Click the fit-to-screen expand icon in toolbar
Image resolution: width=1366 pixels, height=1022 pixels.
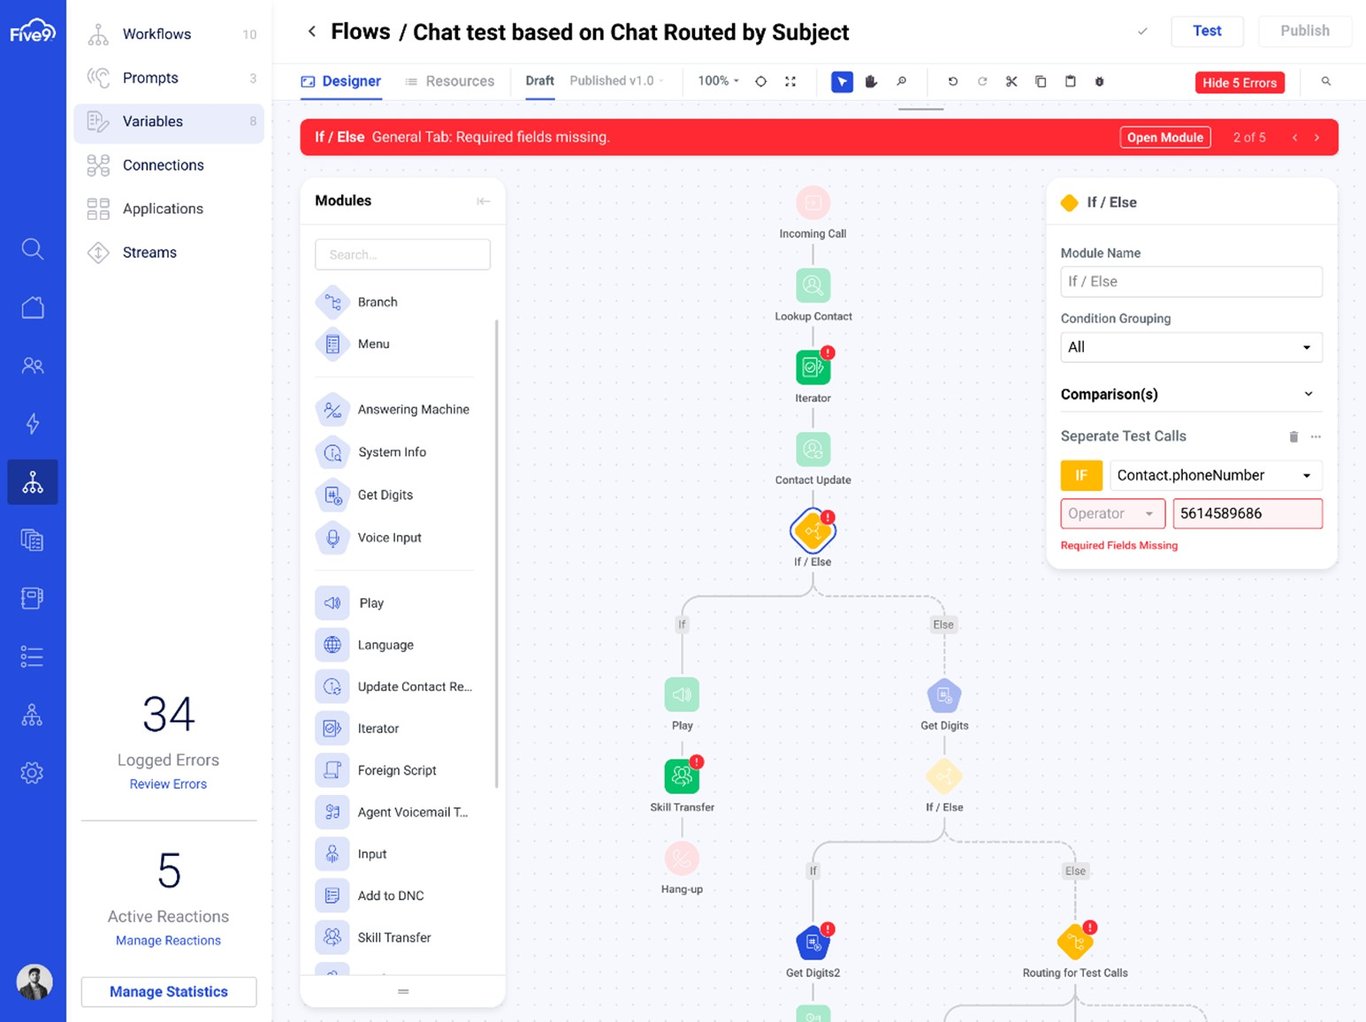coord(790,81)
